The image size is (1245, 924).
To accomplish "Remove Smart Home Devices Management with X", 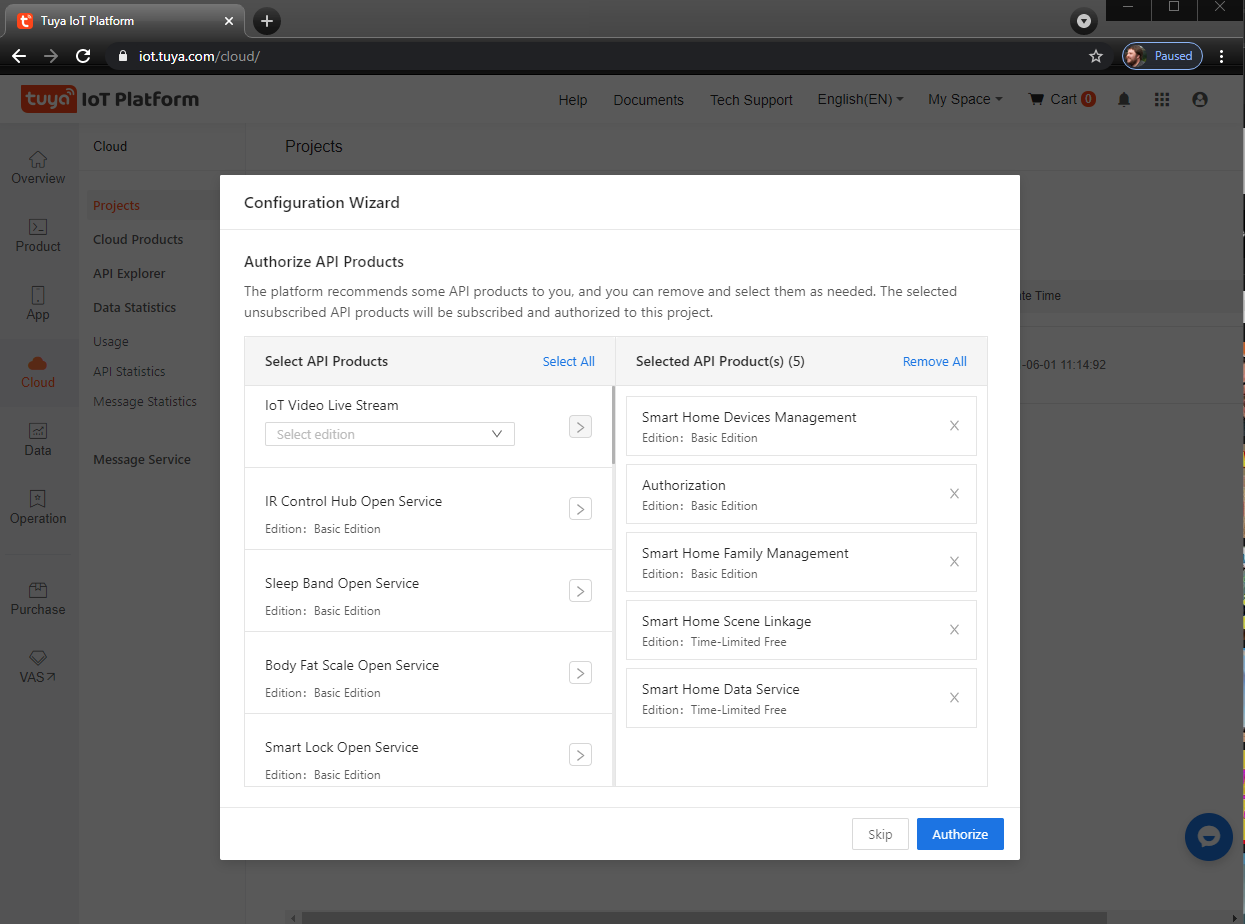I will pyautogui.click(x=954, y=426).
